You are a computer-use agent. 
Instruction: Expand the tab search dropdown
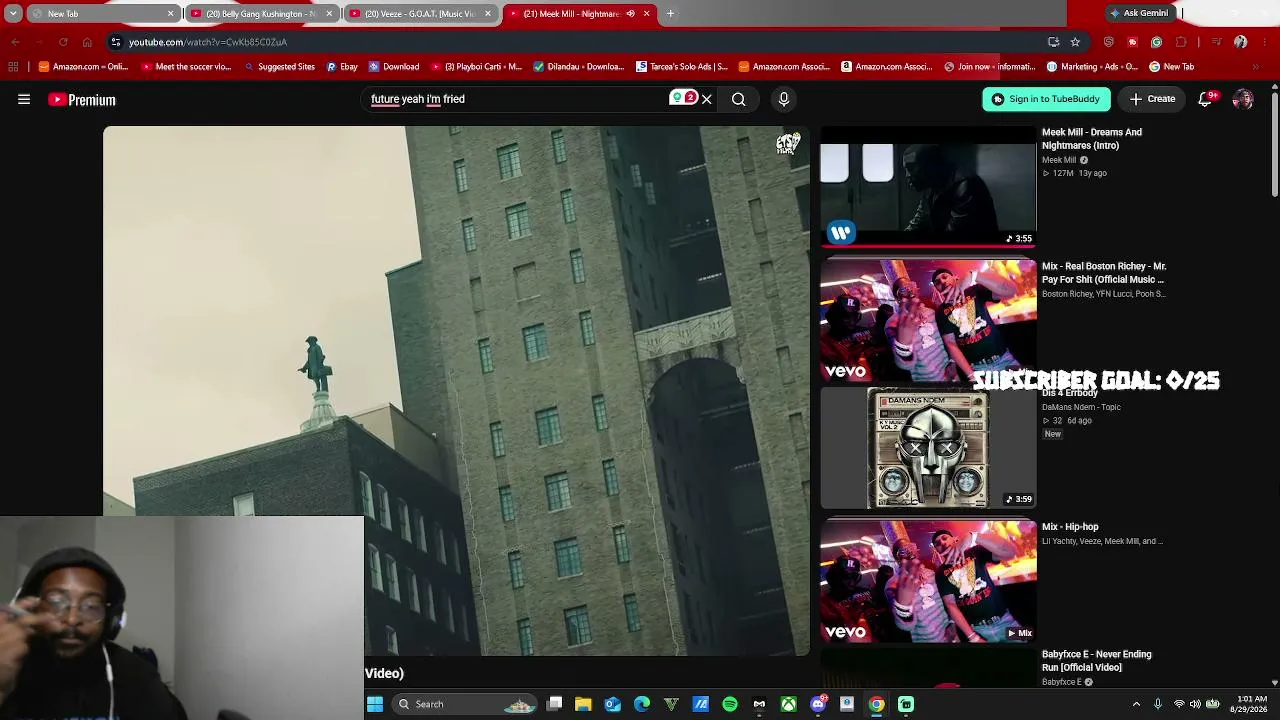click(x=13, y=14)
